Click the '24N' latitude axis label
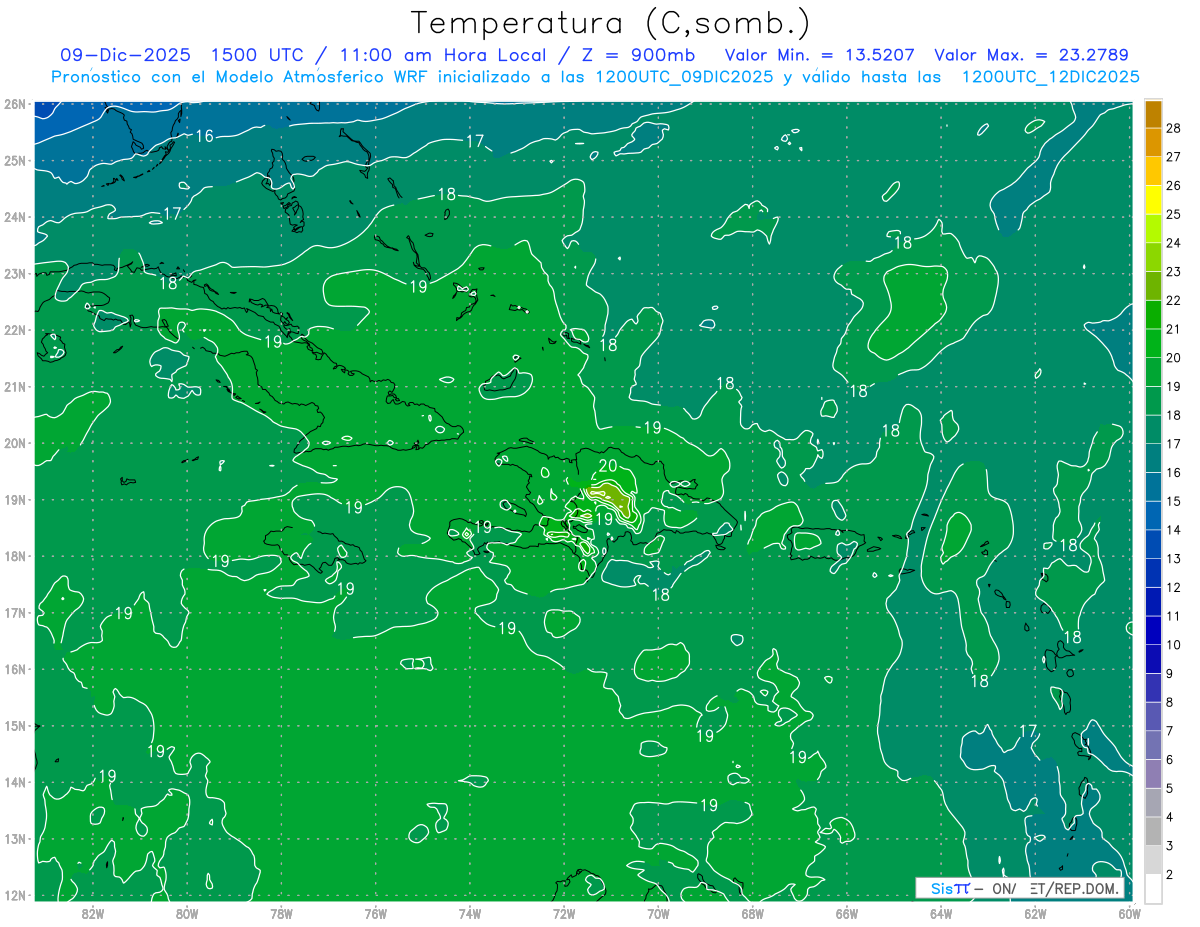The height and width of the screenshot is (927, 1200). click(x=14, y=217)
